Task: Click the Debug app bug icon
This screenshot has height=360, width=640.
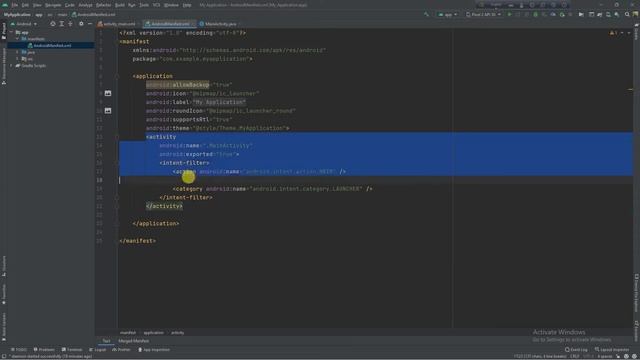Action: (x=536, y=14)
